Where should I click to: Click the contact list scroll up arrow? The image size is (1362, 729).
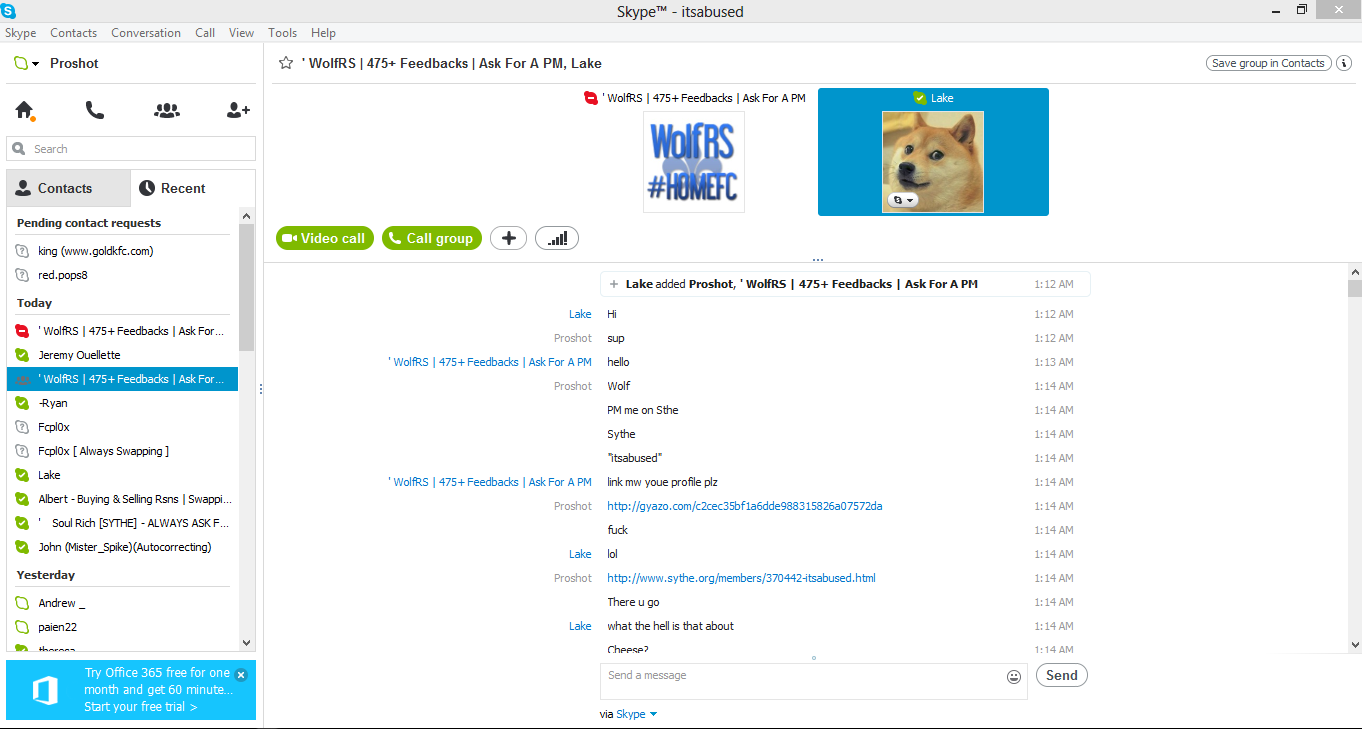pyautogui.click(x=247, y=216)
